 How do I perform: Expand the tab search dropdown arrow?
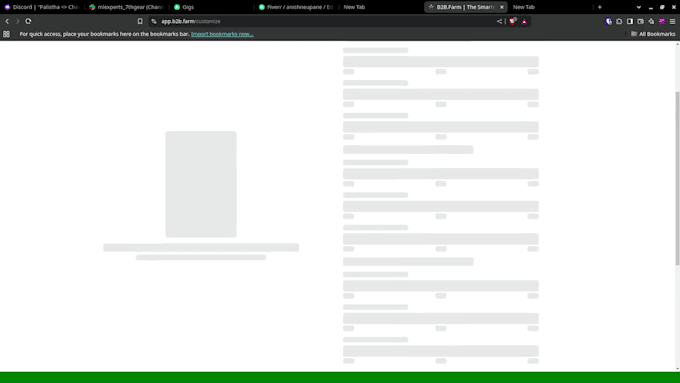[639, 7]
